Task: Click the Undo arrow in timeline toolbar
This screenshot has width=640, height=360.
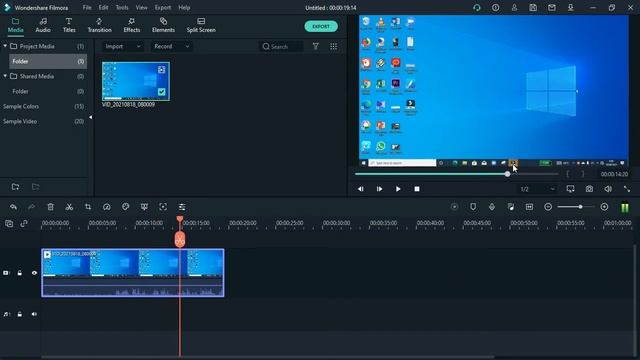Action: tap(13, 207)
